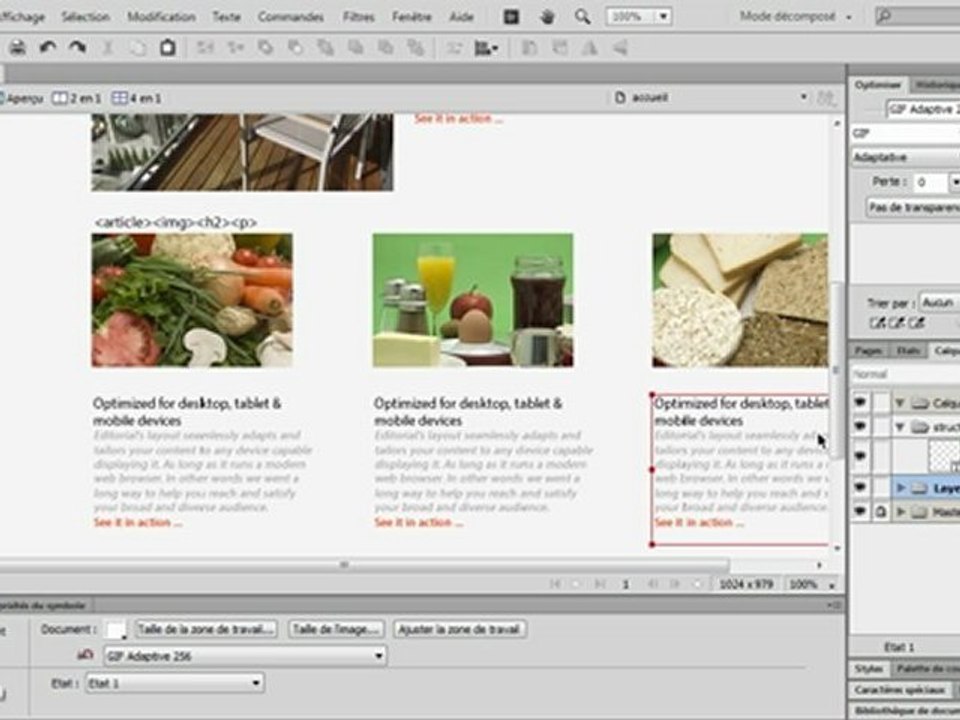Click Taille de l'image button
The height and width of the screenshot is (720, 960).
(336, 629)
